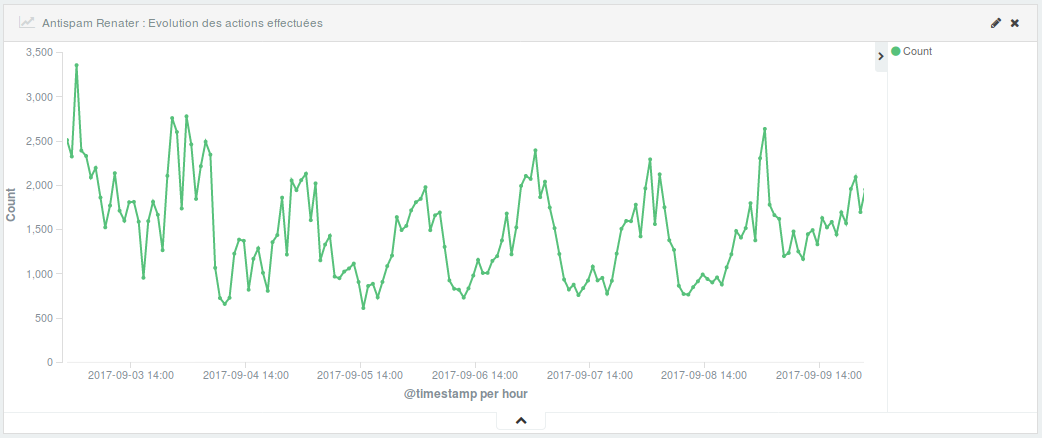Select the 2017-09-07 14:00 x-axis label
Viewport: 1042px width, 438px height.
[590, 376]
